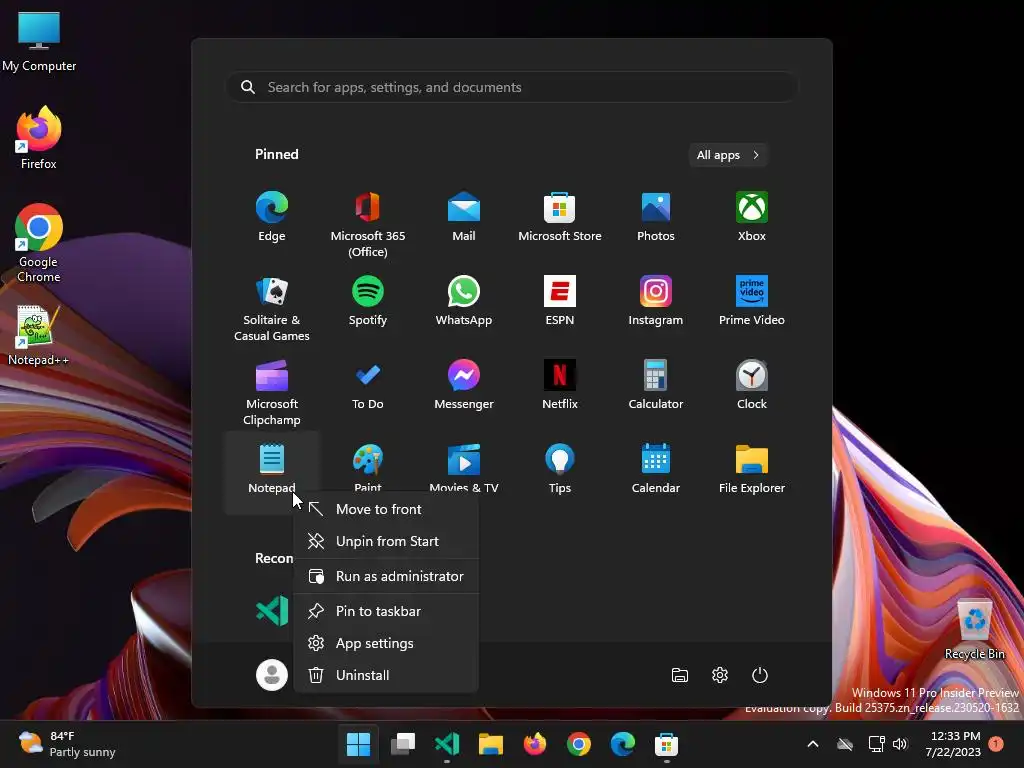Open WhatsApp pinned app
This screenshot has width=1024, height=768.
click(x=464, y=302)
